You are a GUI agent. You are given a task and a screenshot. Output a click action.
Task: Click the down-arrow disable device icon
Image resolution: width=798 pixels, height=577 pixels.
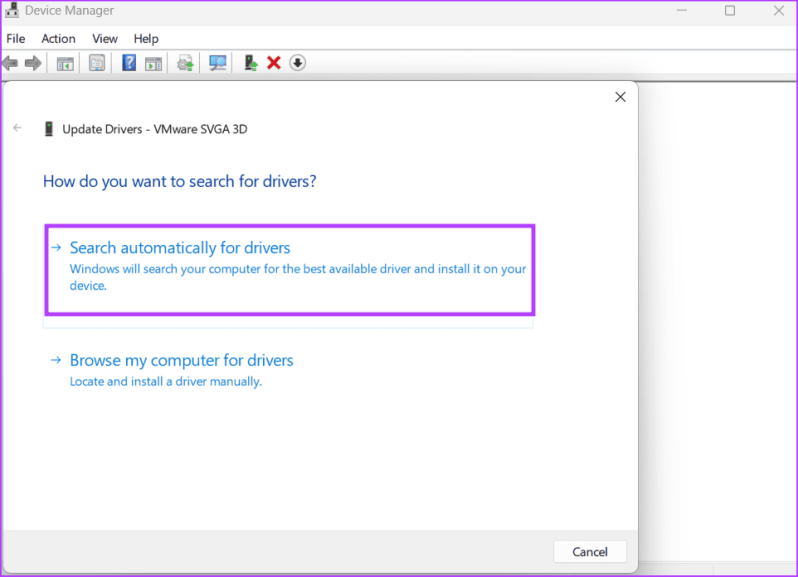298,63
